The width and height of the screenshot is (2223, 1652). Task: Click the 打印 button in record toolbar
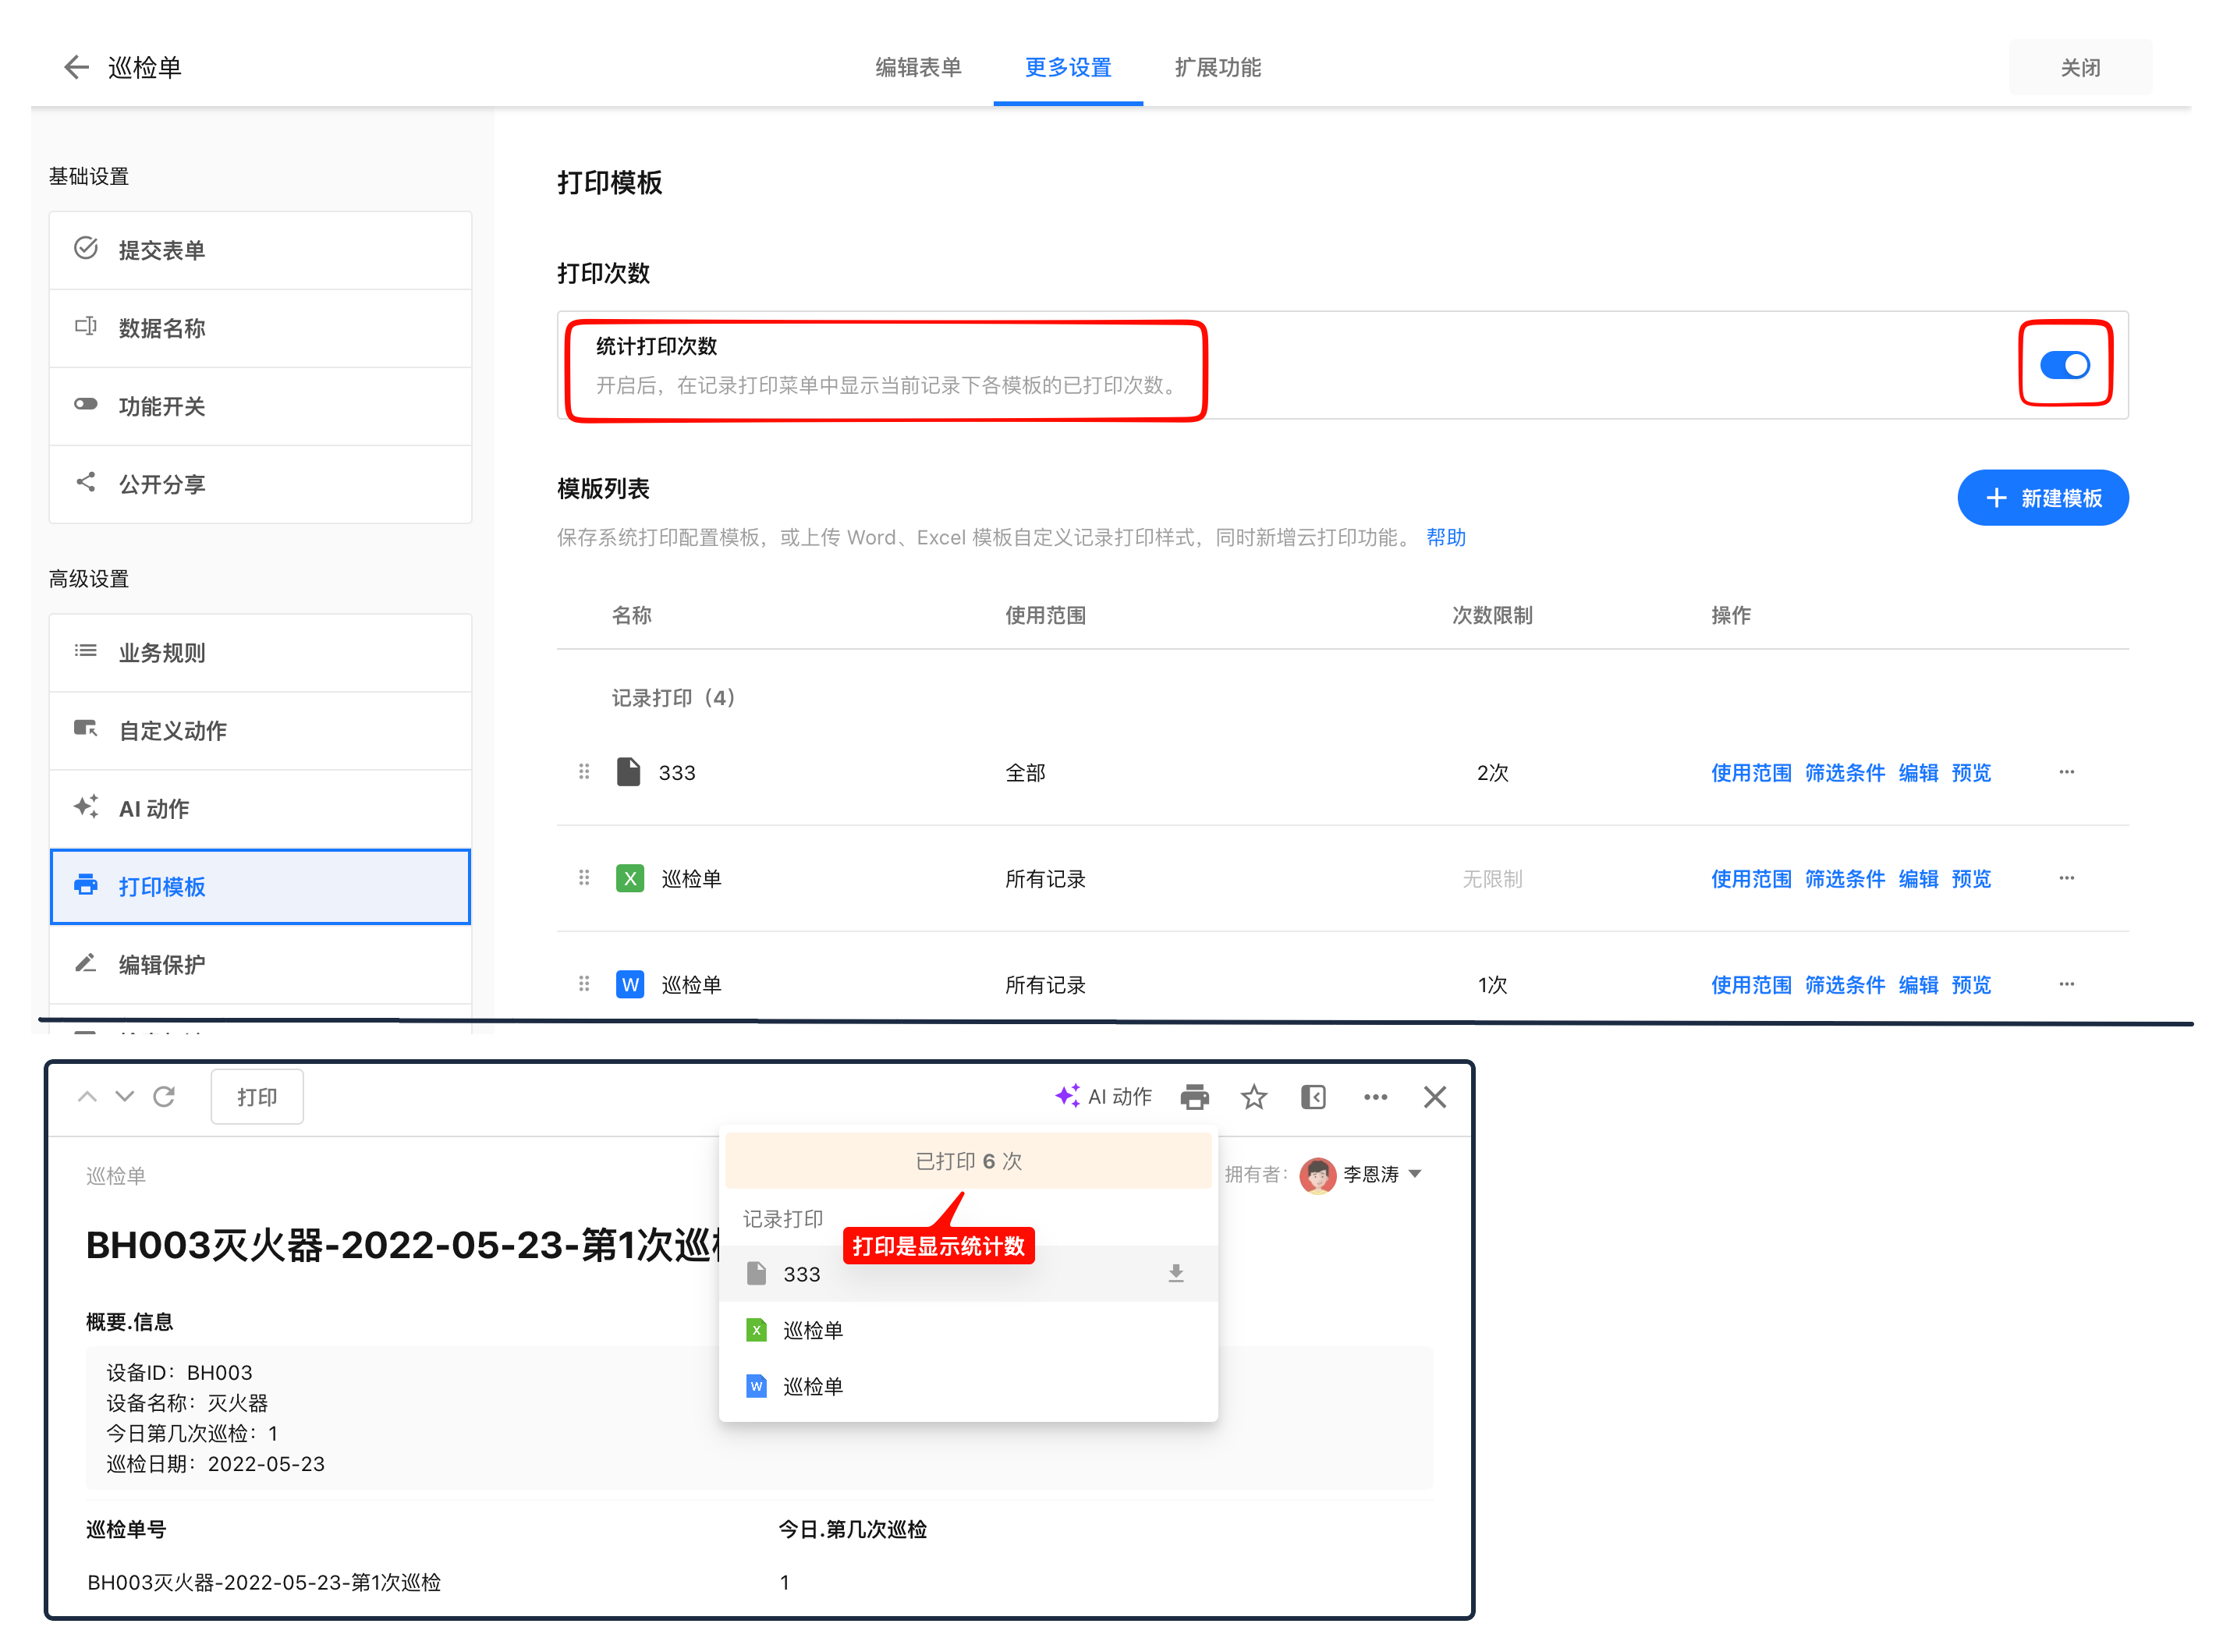point(257,1097)
